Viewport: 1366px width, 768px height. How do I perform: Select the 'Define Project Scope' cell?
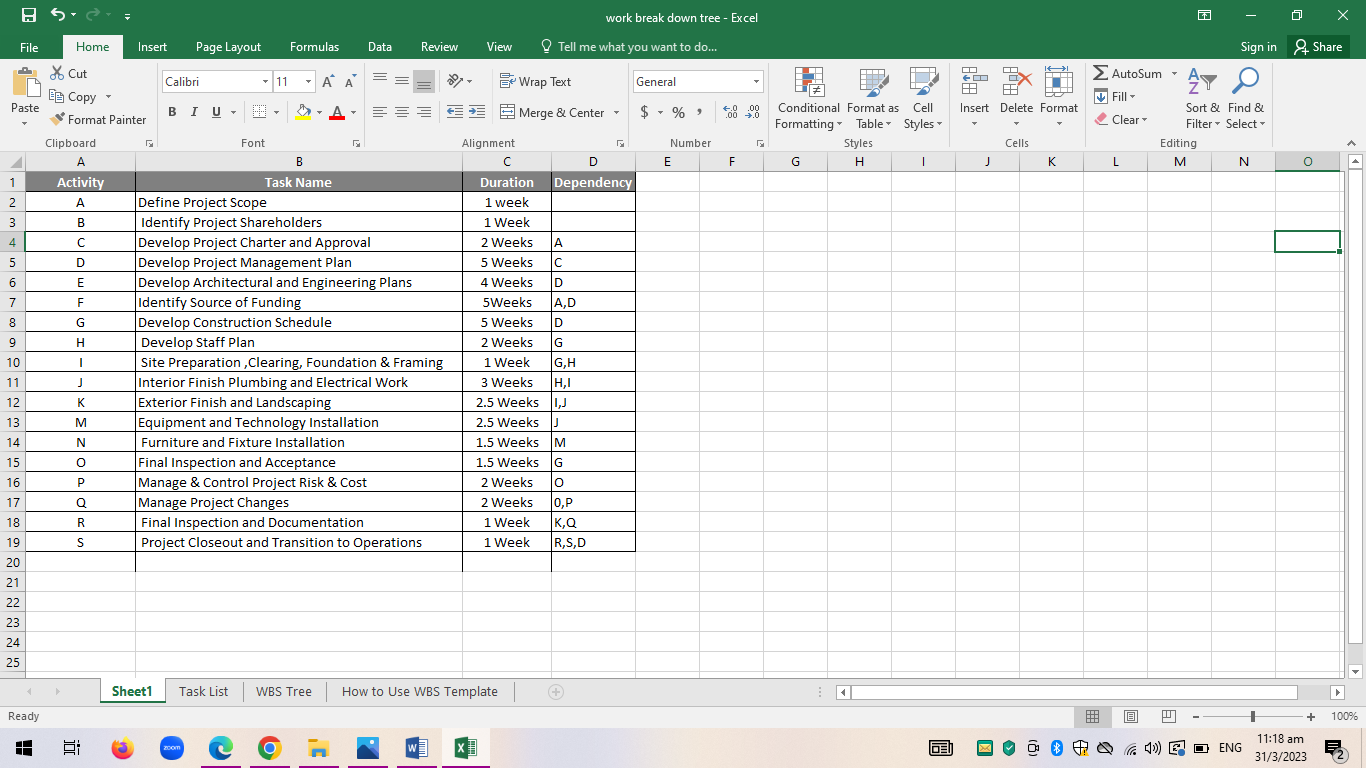(299, 202)
